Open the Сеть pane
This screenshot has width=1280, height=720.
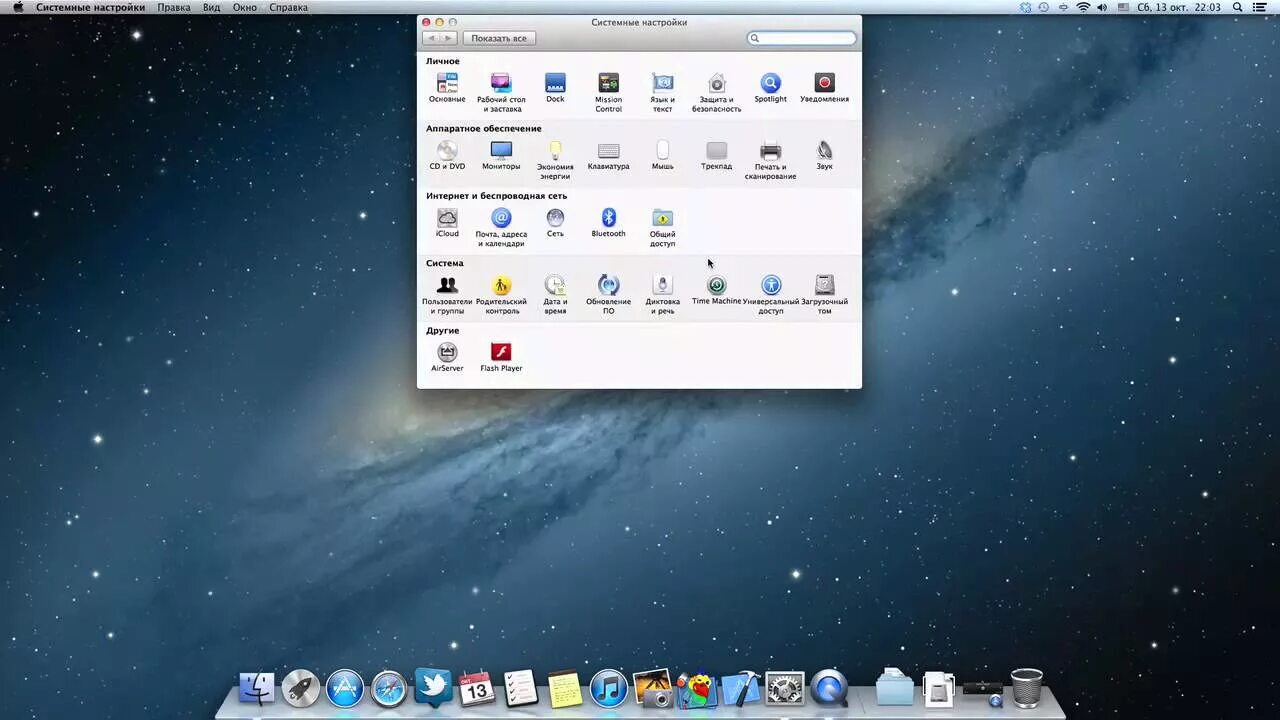coord(555,222)
